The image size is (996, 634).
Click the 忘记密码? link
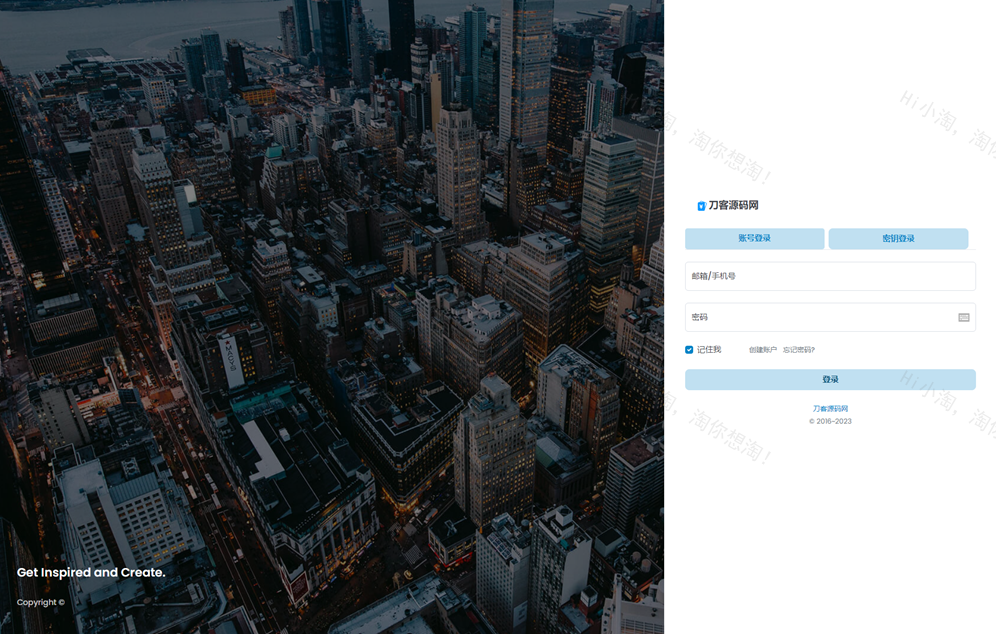tap(799, 349)
